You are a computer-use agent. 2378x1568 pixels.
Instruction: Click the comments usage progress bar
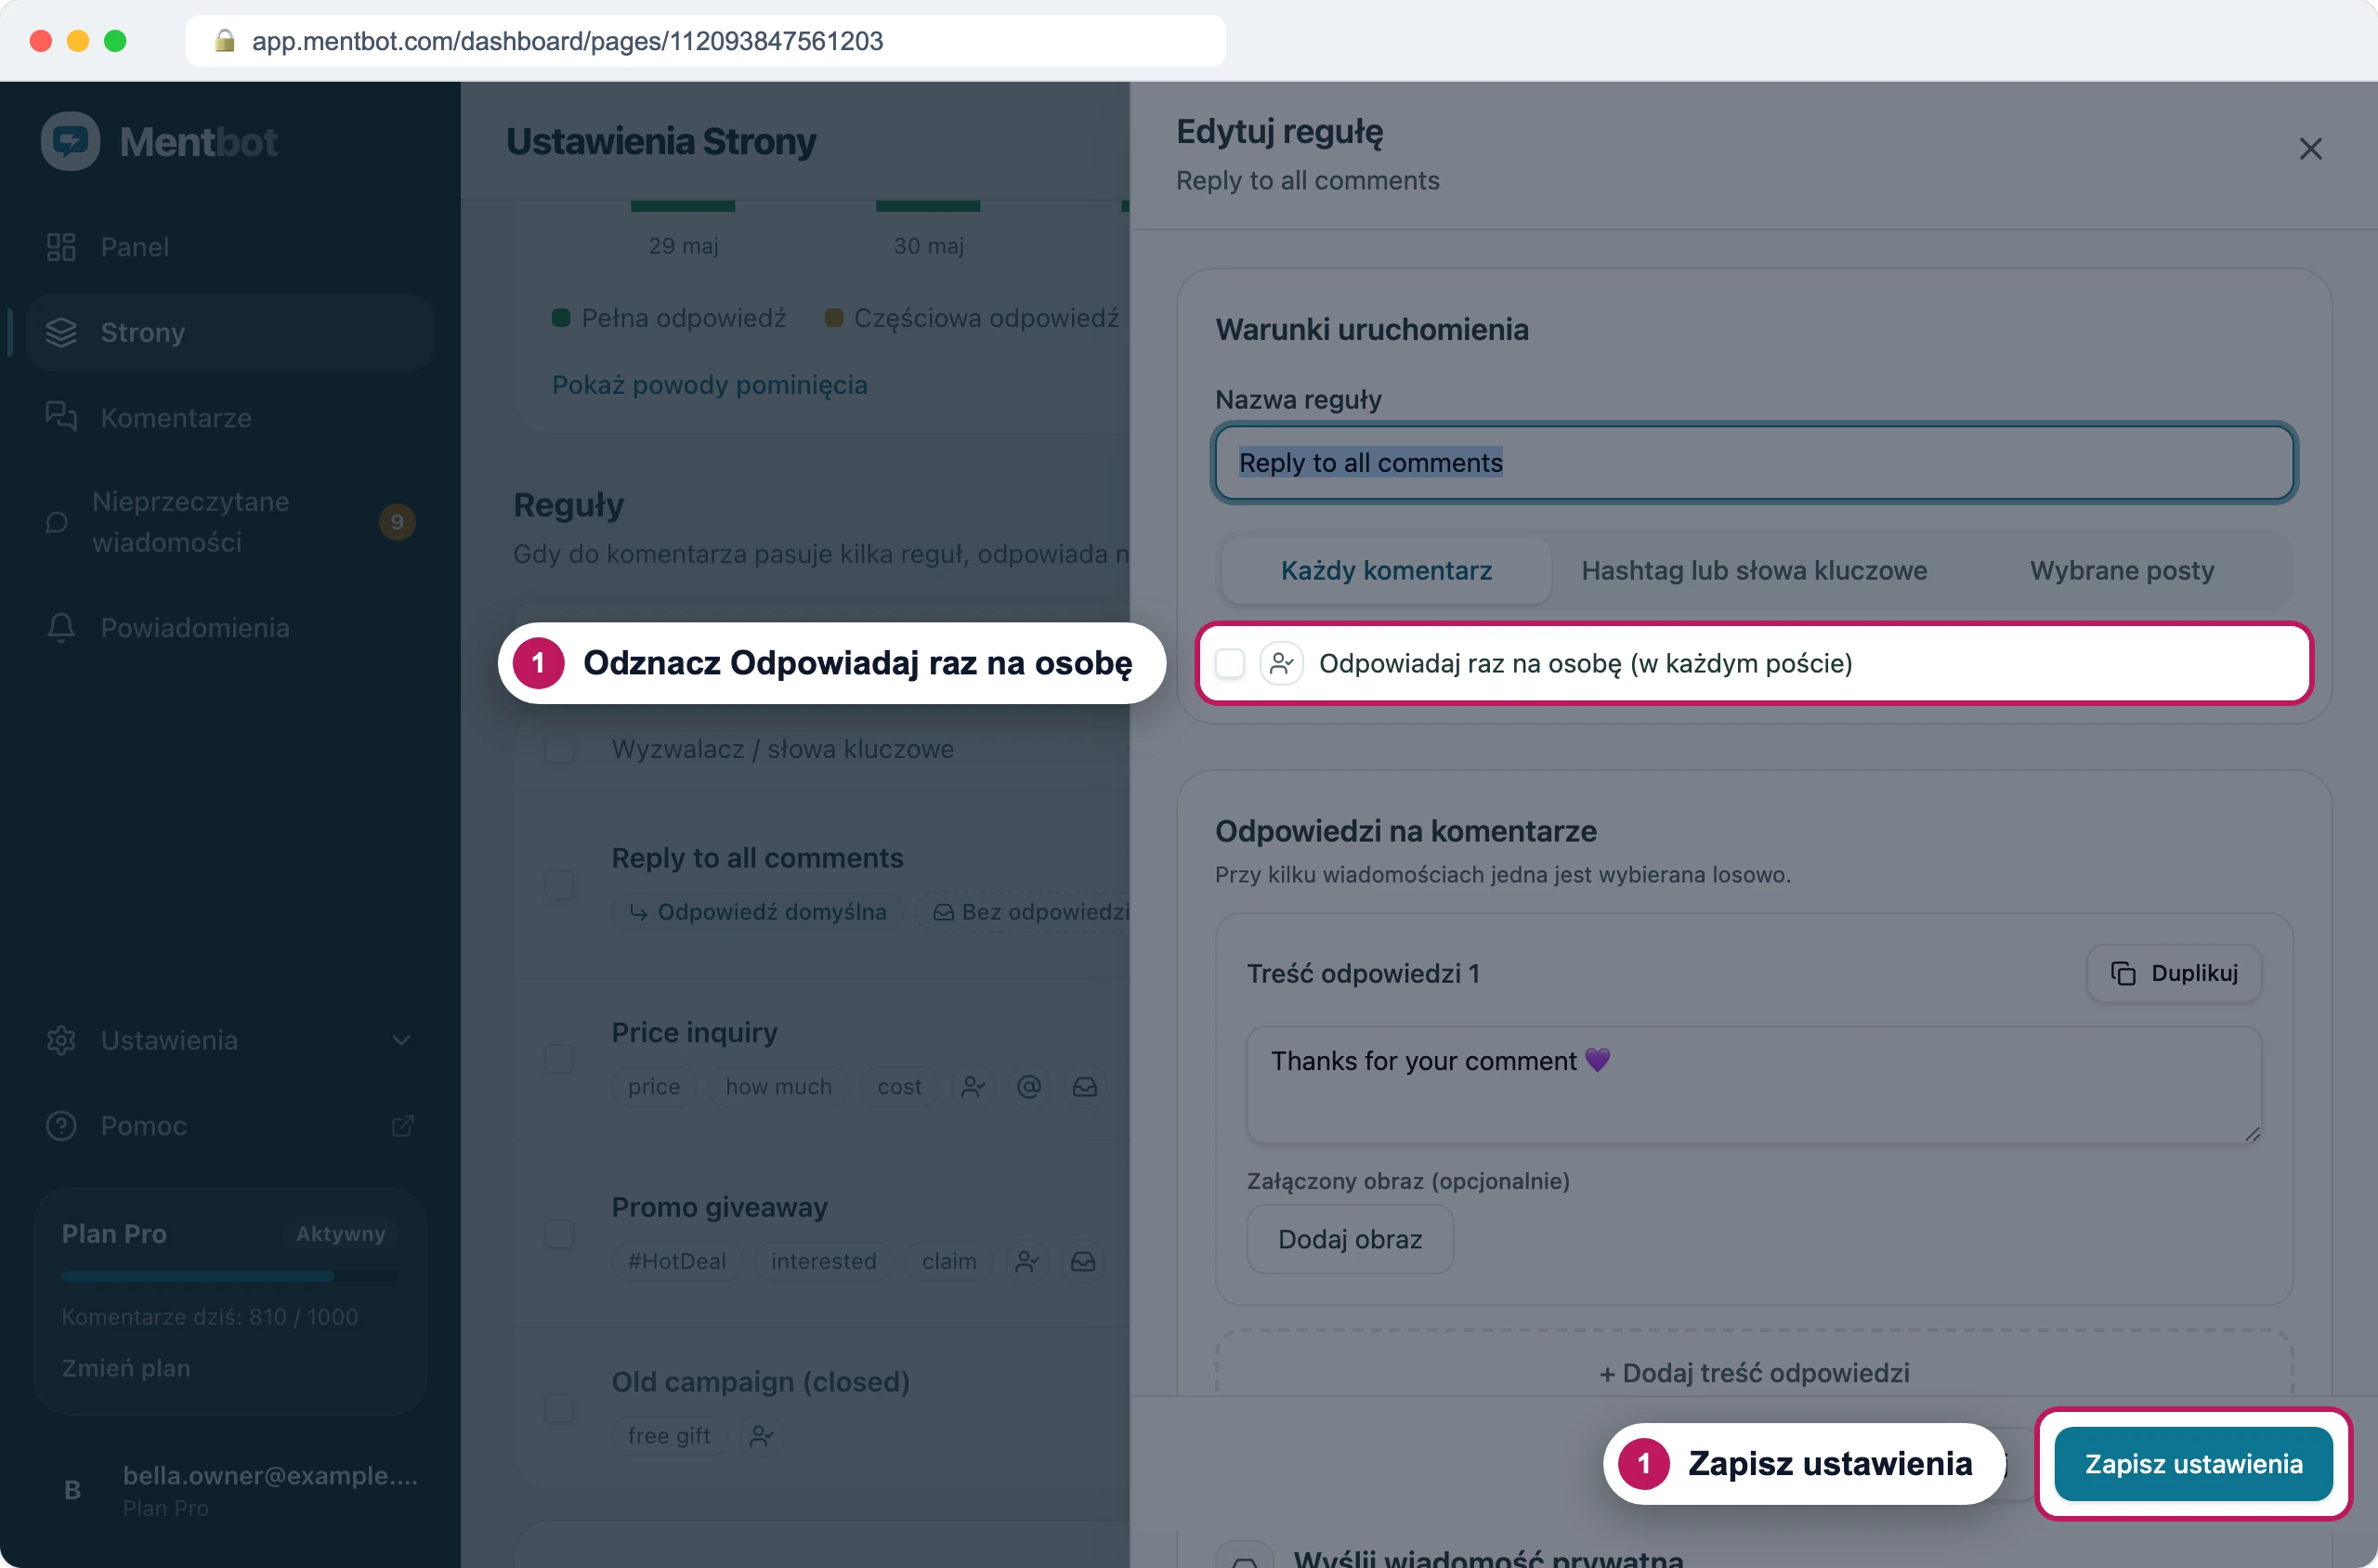230,1276
